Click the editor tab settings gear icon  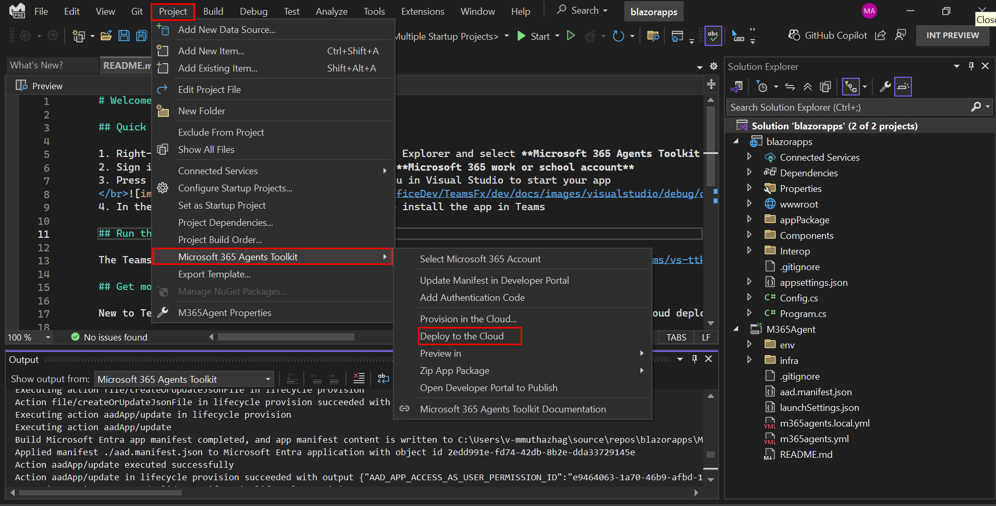(x=713, y=66)
